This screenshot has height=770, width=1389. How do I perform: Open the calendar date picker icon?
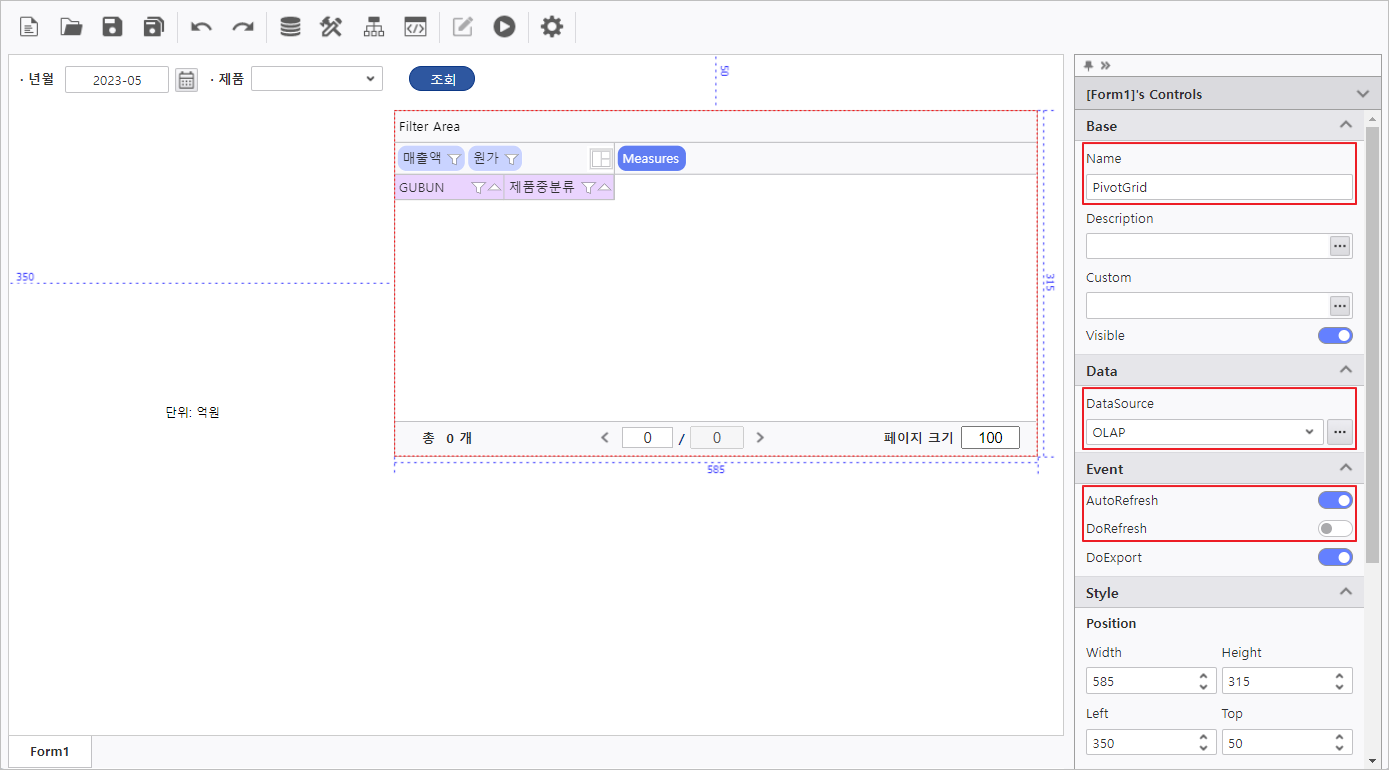tap(186, 80)
